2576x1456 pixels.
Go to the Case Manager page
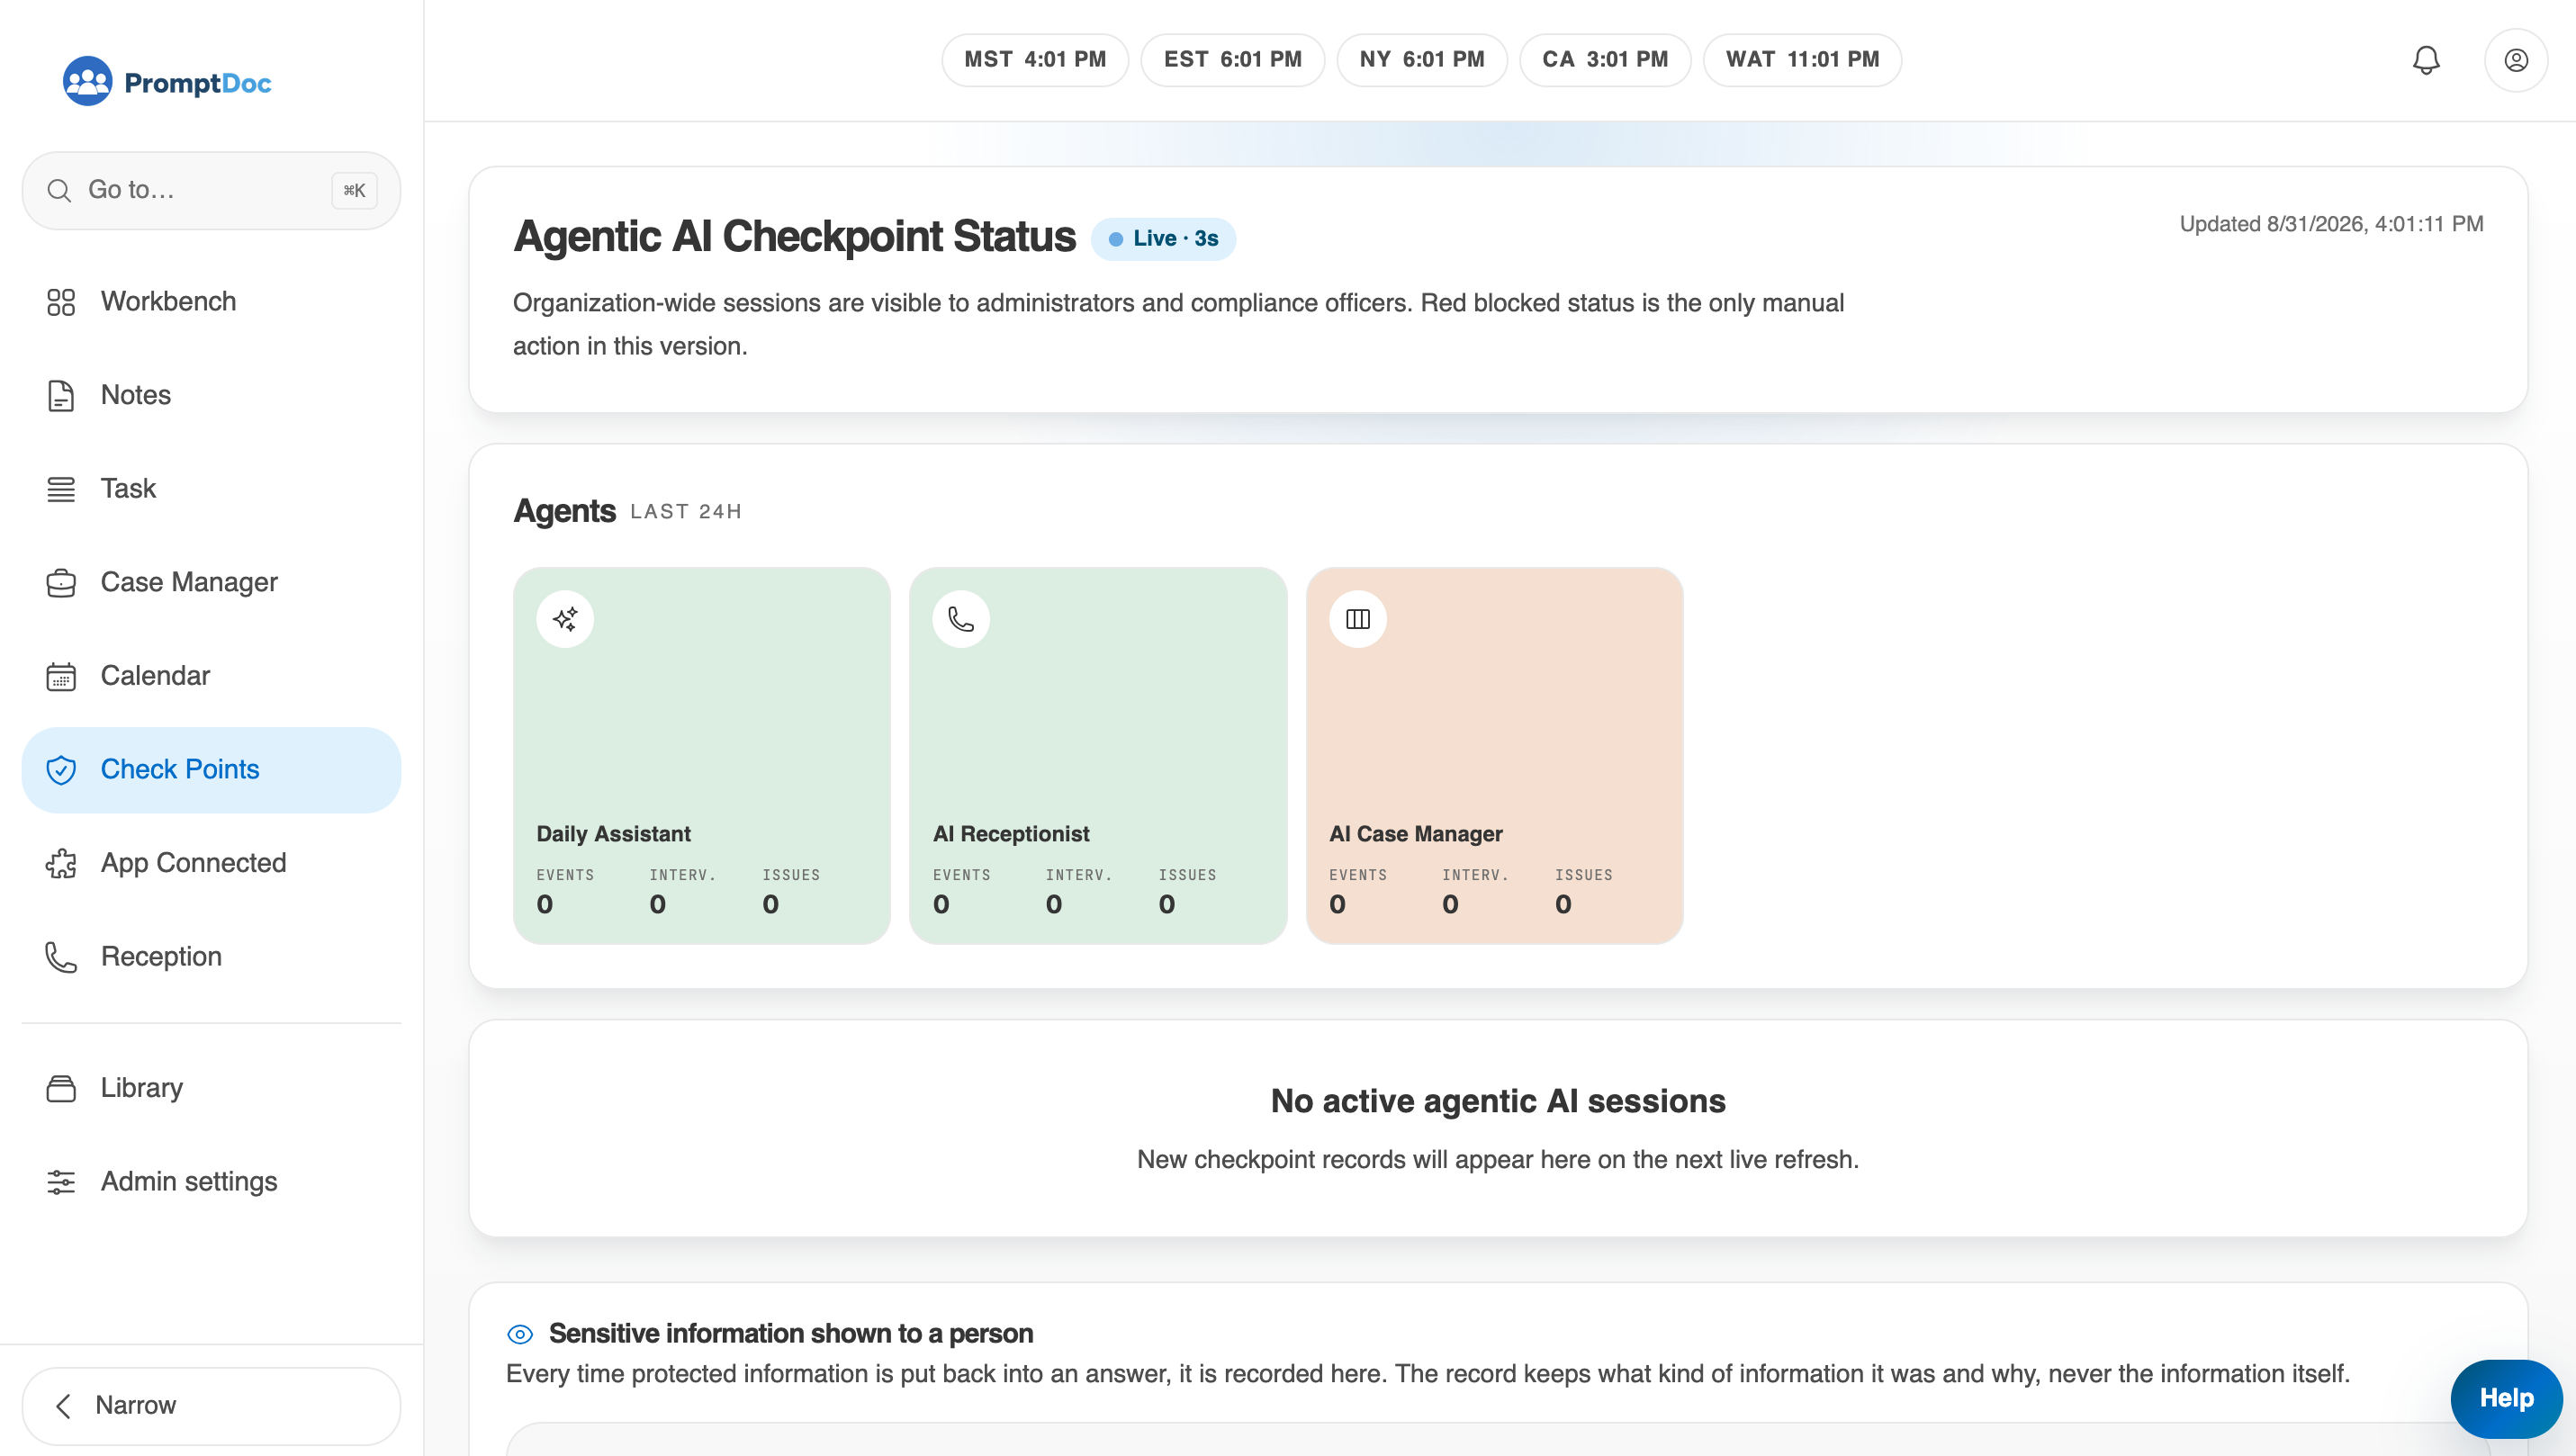pos(211,583)
